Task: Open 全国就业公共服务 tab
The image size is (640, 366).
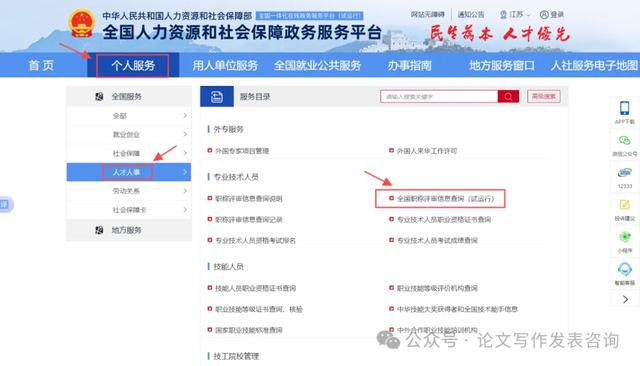Action: click(318, 65)
